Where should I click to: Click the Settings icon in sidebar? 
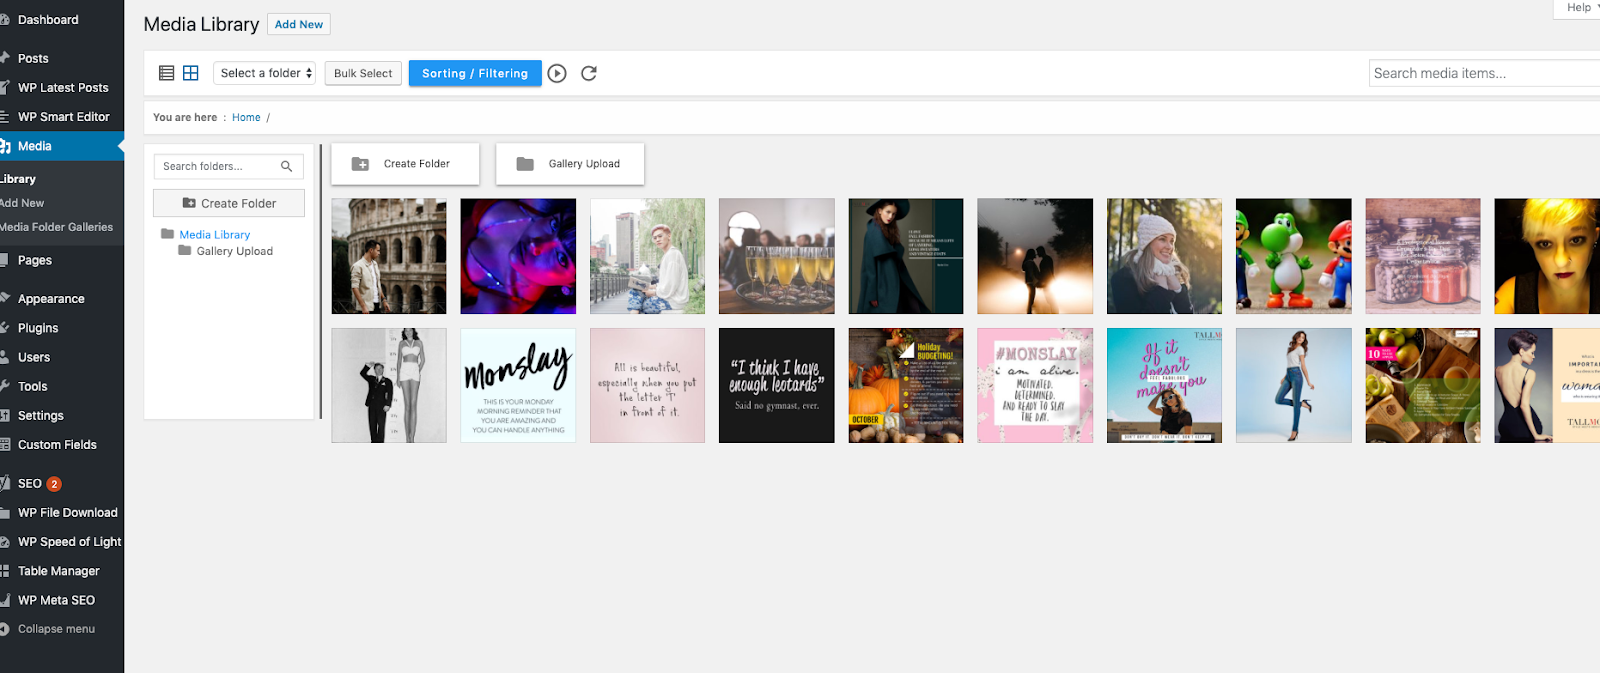4,415
